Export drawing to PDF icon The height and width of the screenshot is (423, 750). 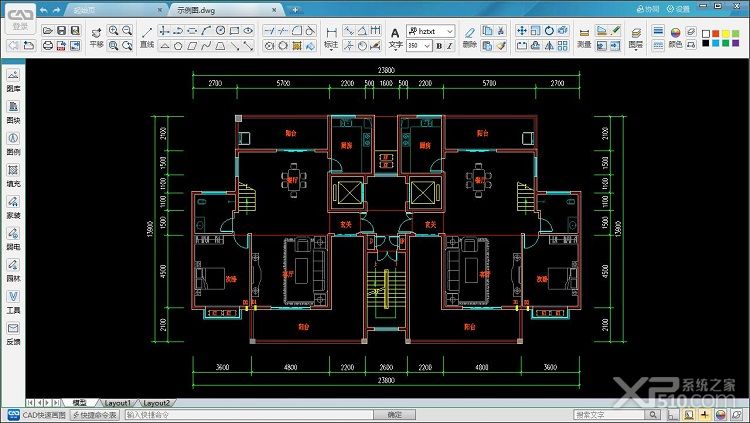pyautogui.click(x=61, y=45)
